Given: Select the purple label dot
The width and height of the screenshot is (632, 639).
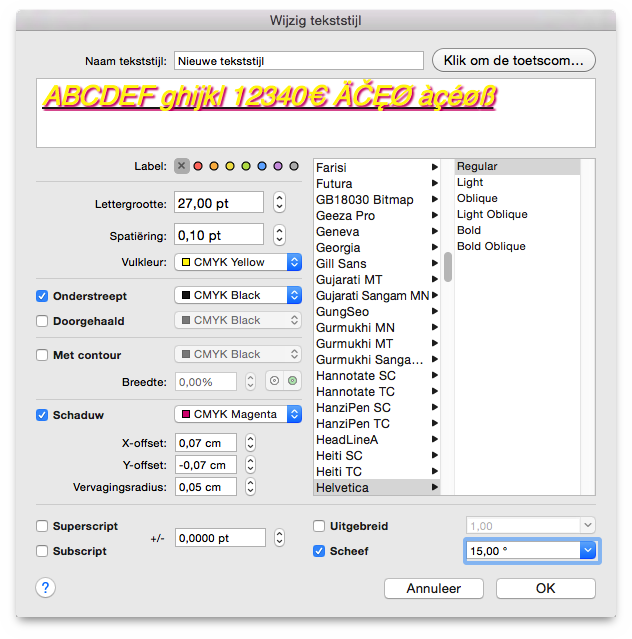Looking at the screenshot, I should click(x=278, y=166).
